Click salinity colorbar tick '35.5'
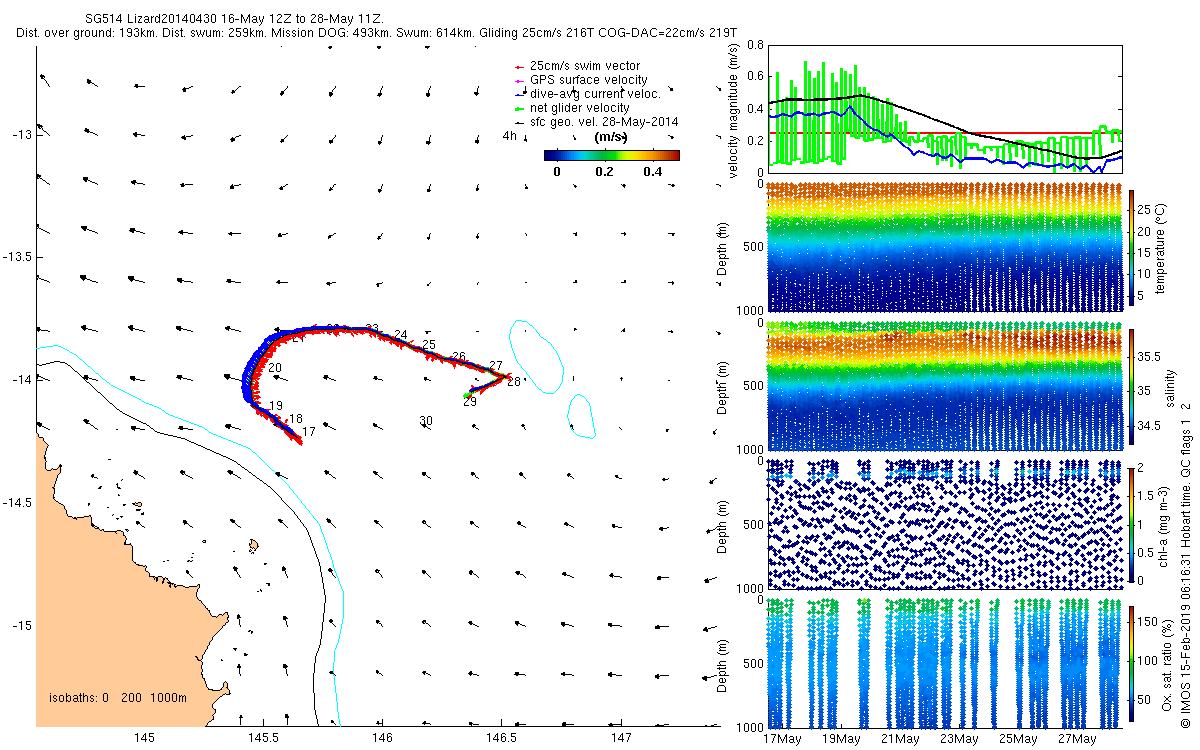Screen dimensions: 1200x750 pyautogui.click(x=1150, y=356)
